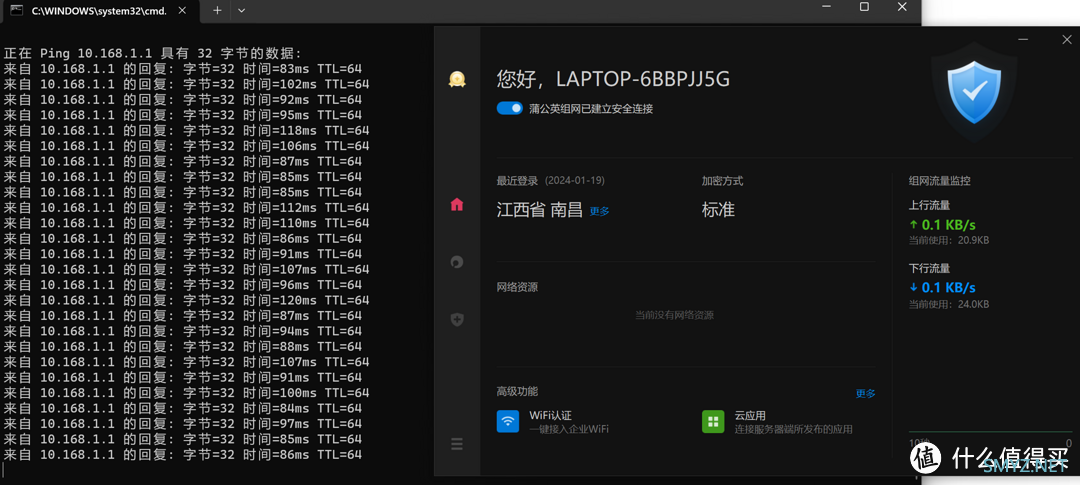Click the 标准 encryption value
The height and width of the screenshot is (485, 1080).
(718, 209)
